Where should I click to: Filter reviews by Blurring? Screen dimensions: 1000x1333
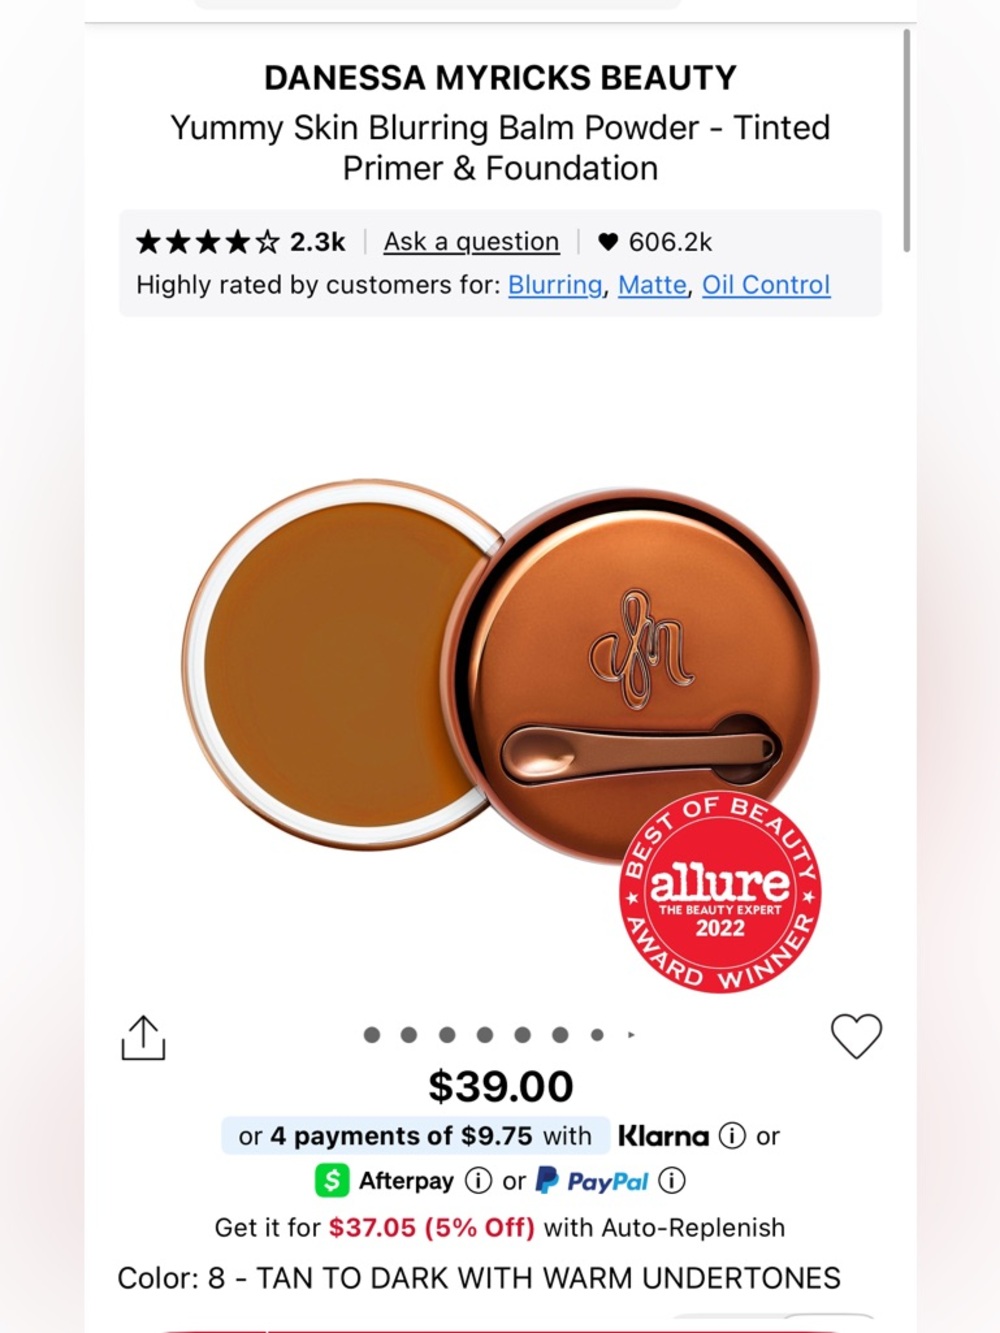point(555,285)
